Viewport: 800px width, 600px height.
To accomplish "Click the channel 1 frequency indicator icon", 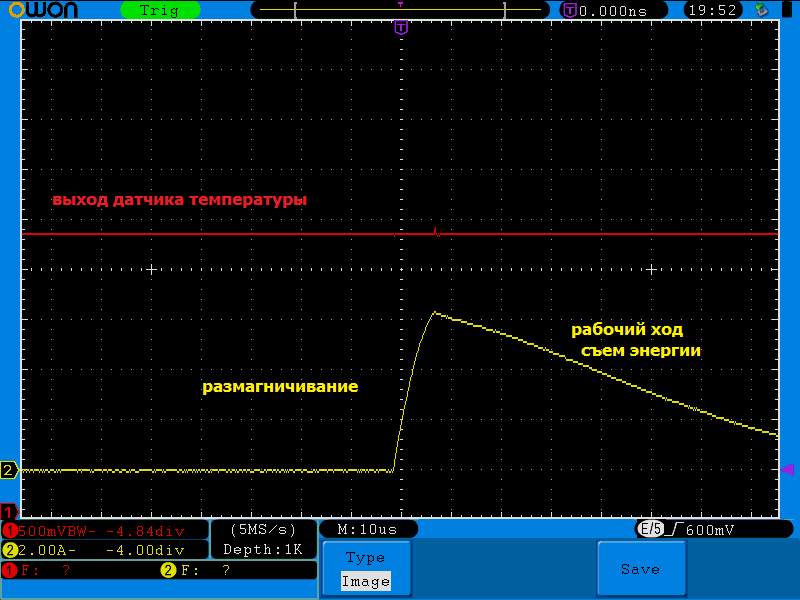I will pos(10,570).
